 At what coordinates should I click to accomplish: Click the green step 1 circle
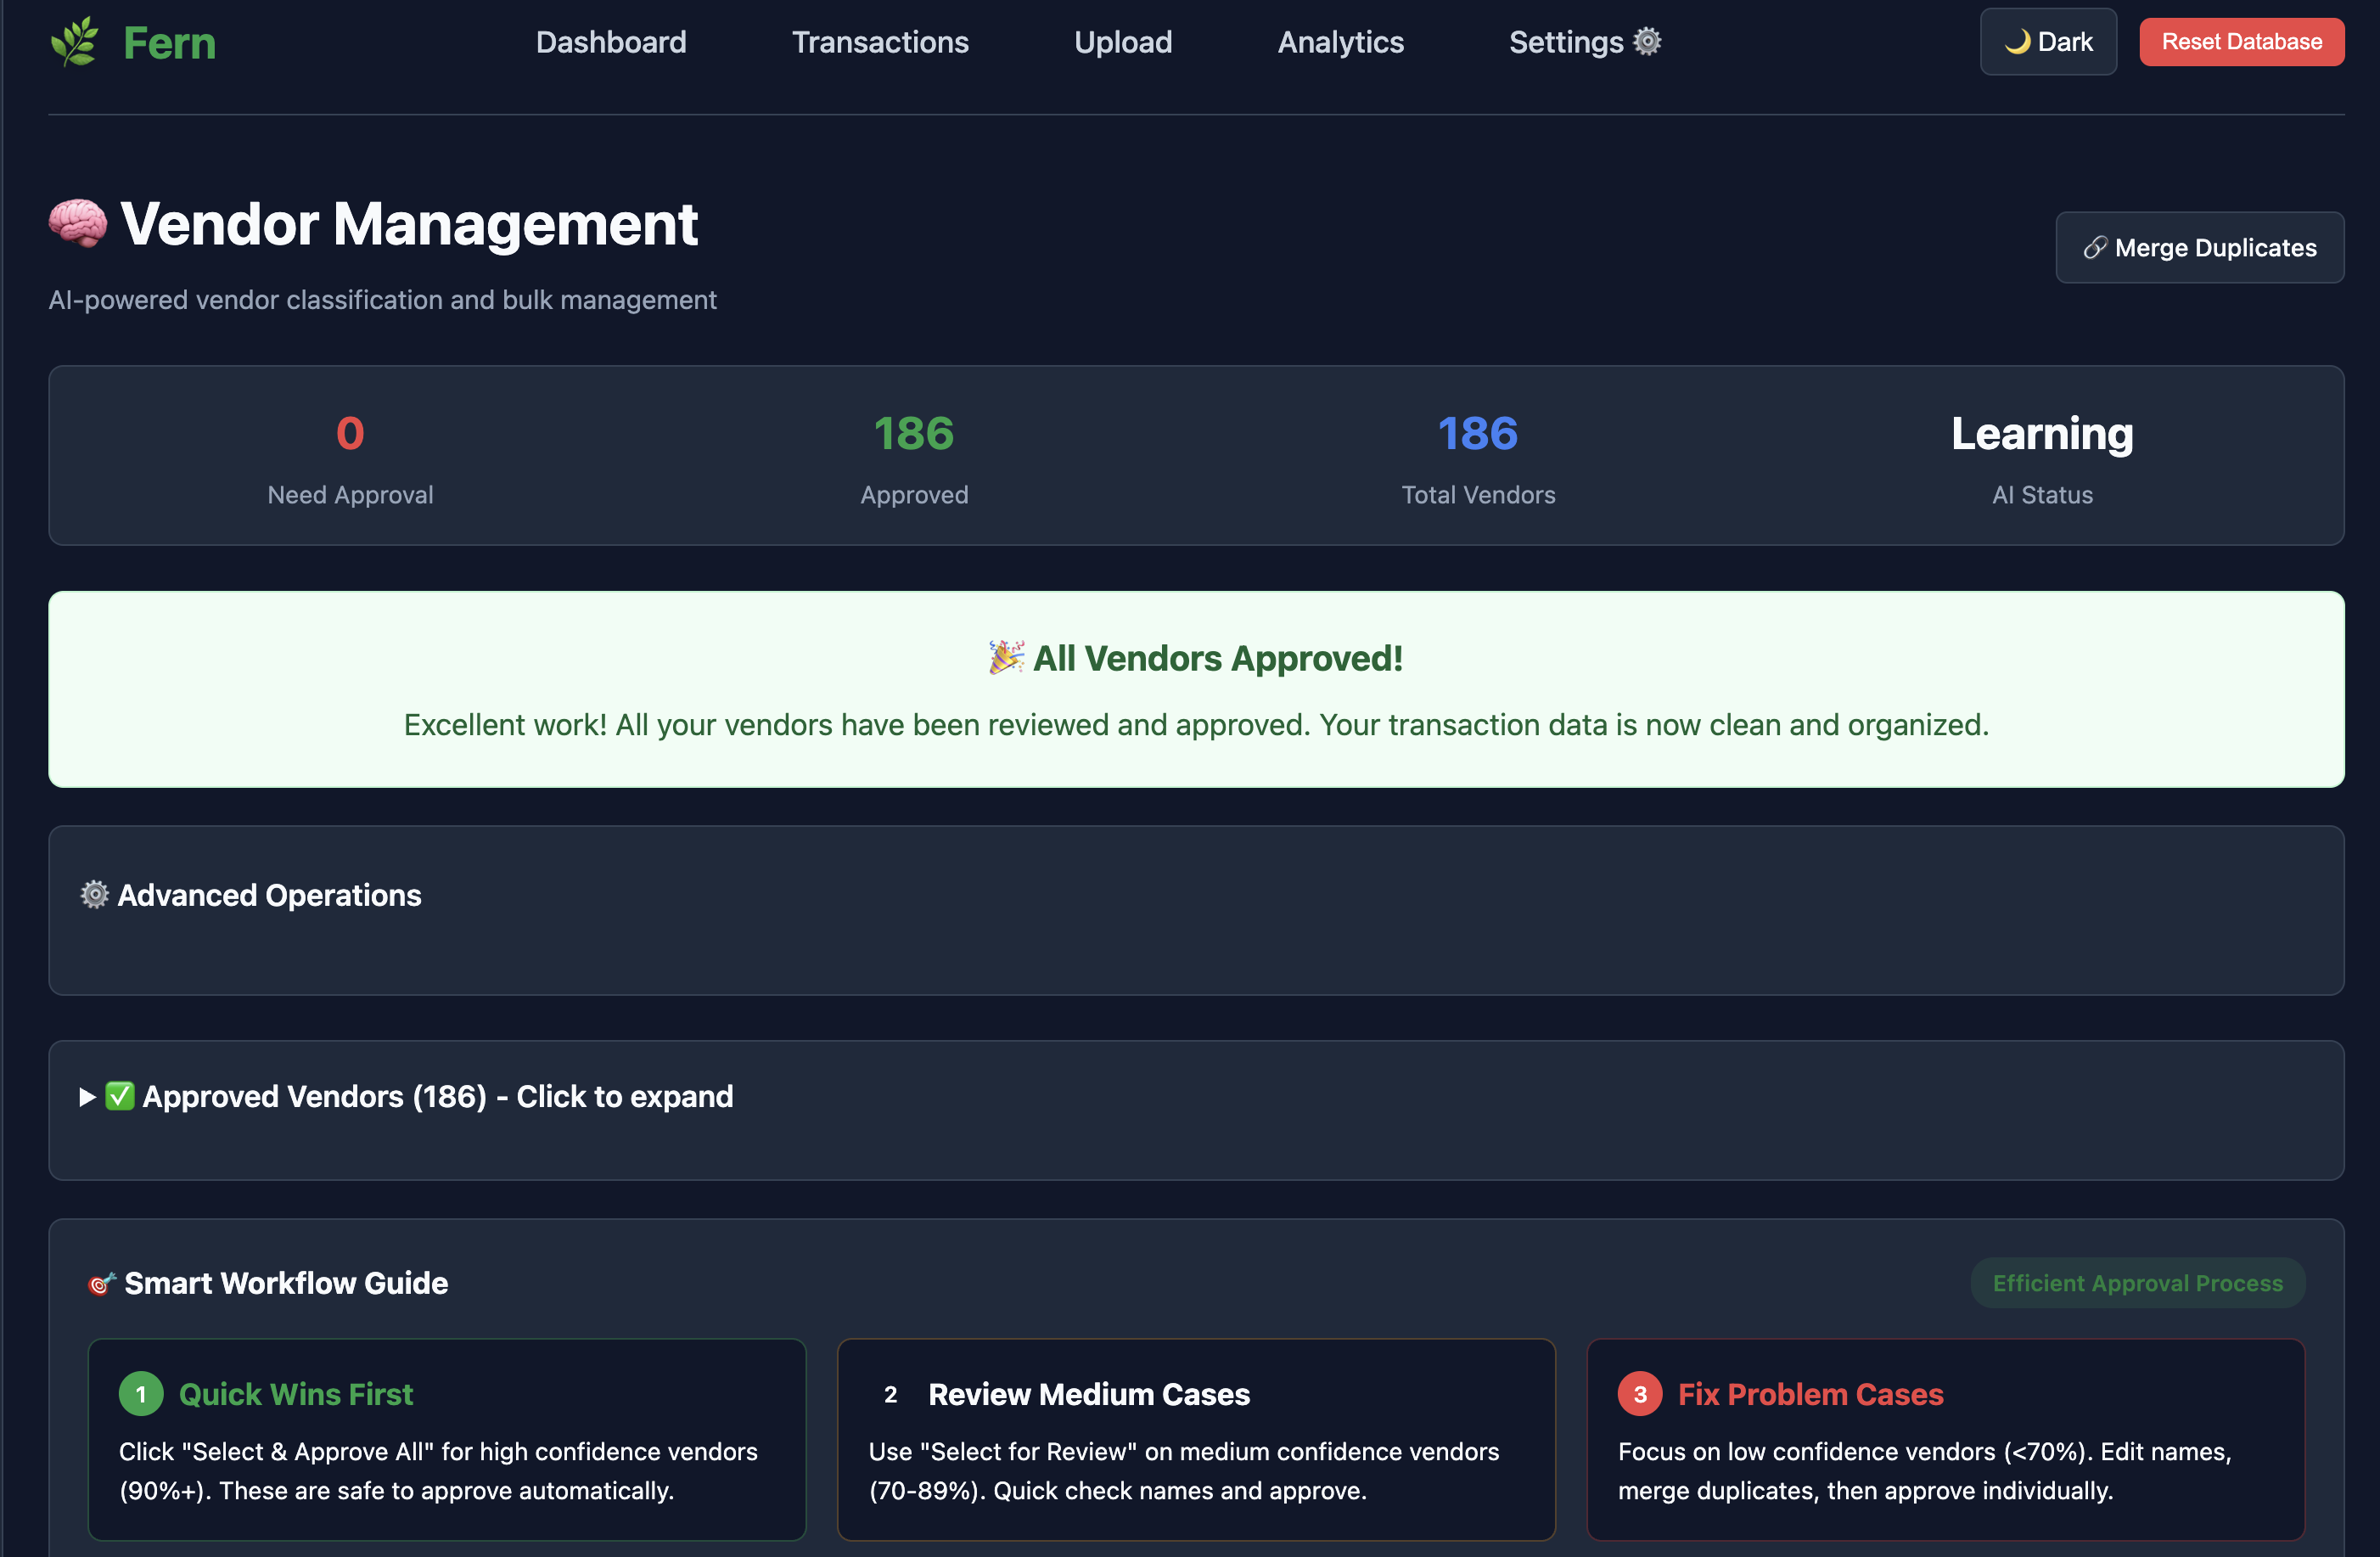(141, 1394)
